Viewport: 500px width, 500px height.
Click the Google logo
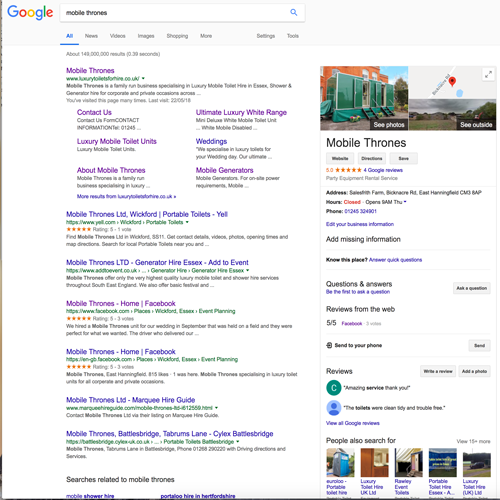click(30, 12)
